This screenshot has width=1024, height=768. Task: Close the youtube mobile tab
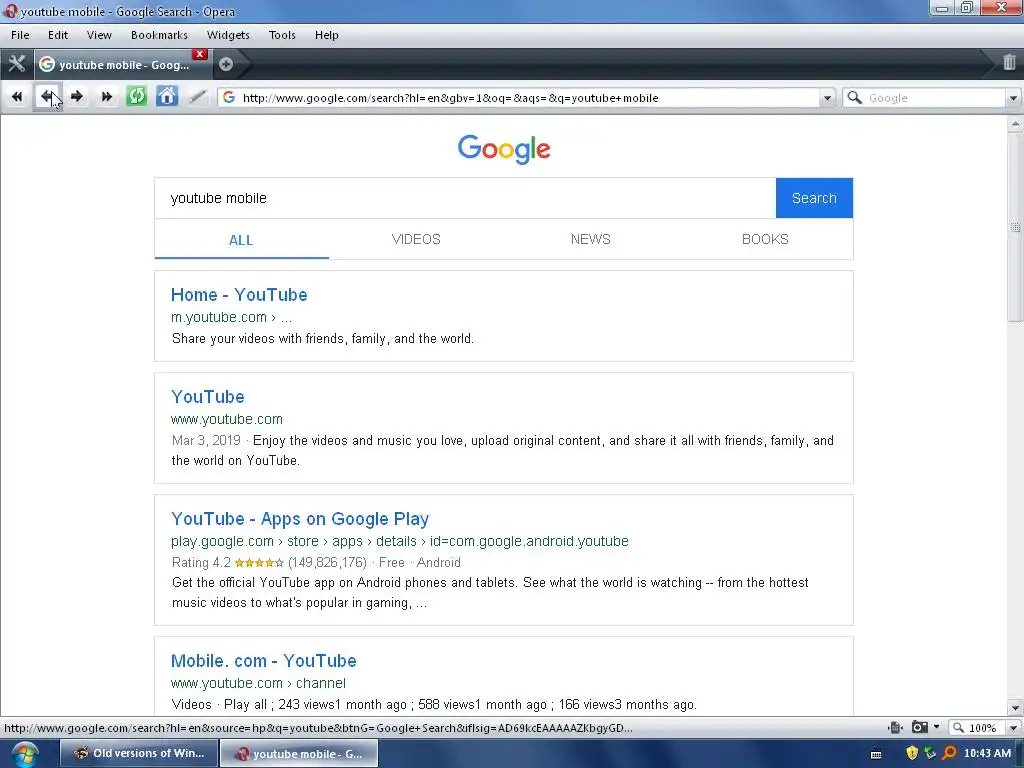[x=200, y=54]
